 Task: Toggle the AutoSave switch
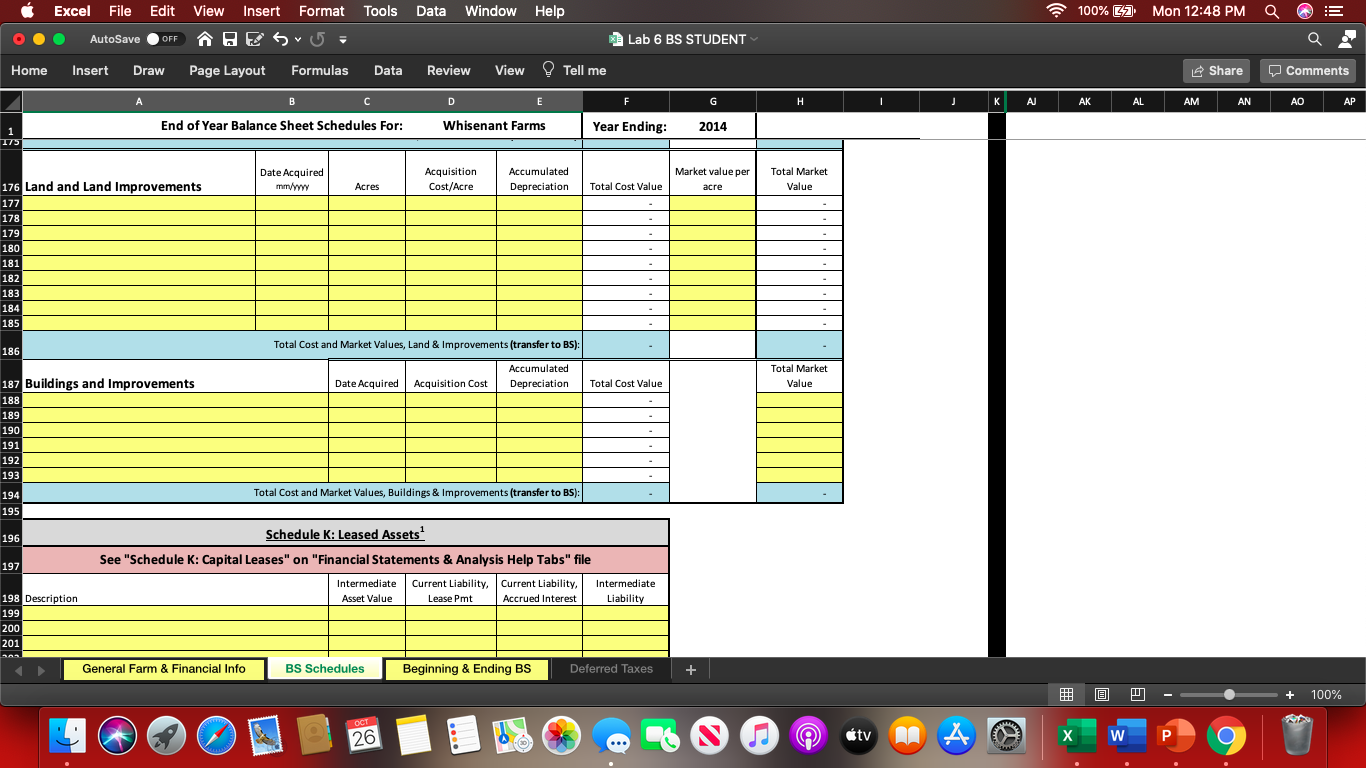click(164, 39)
